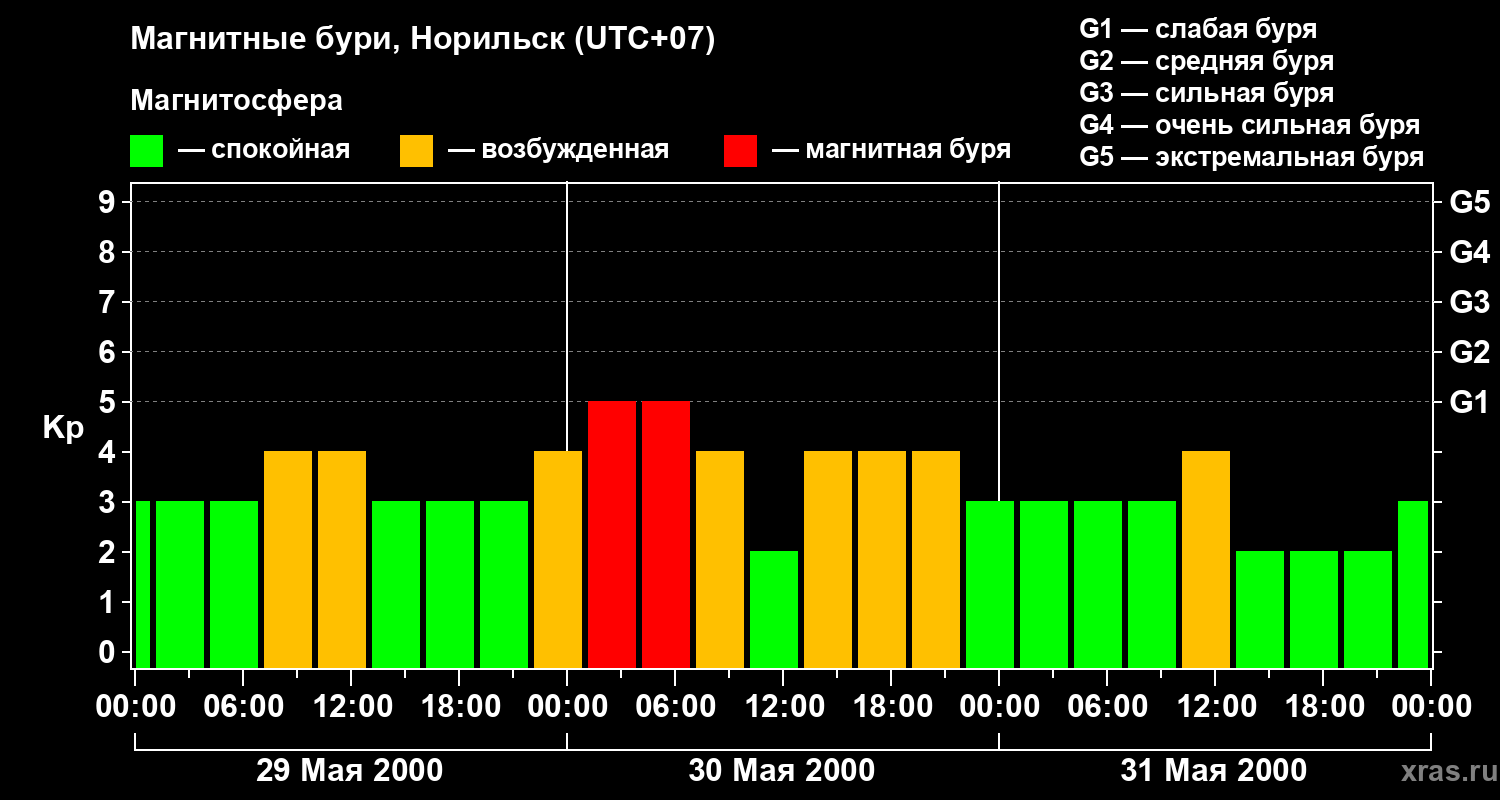Click the 'G4 — очень сильная буря' legend line

point(1250,125)
